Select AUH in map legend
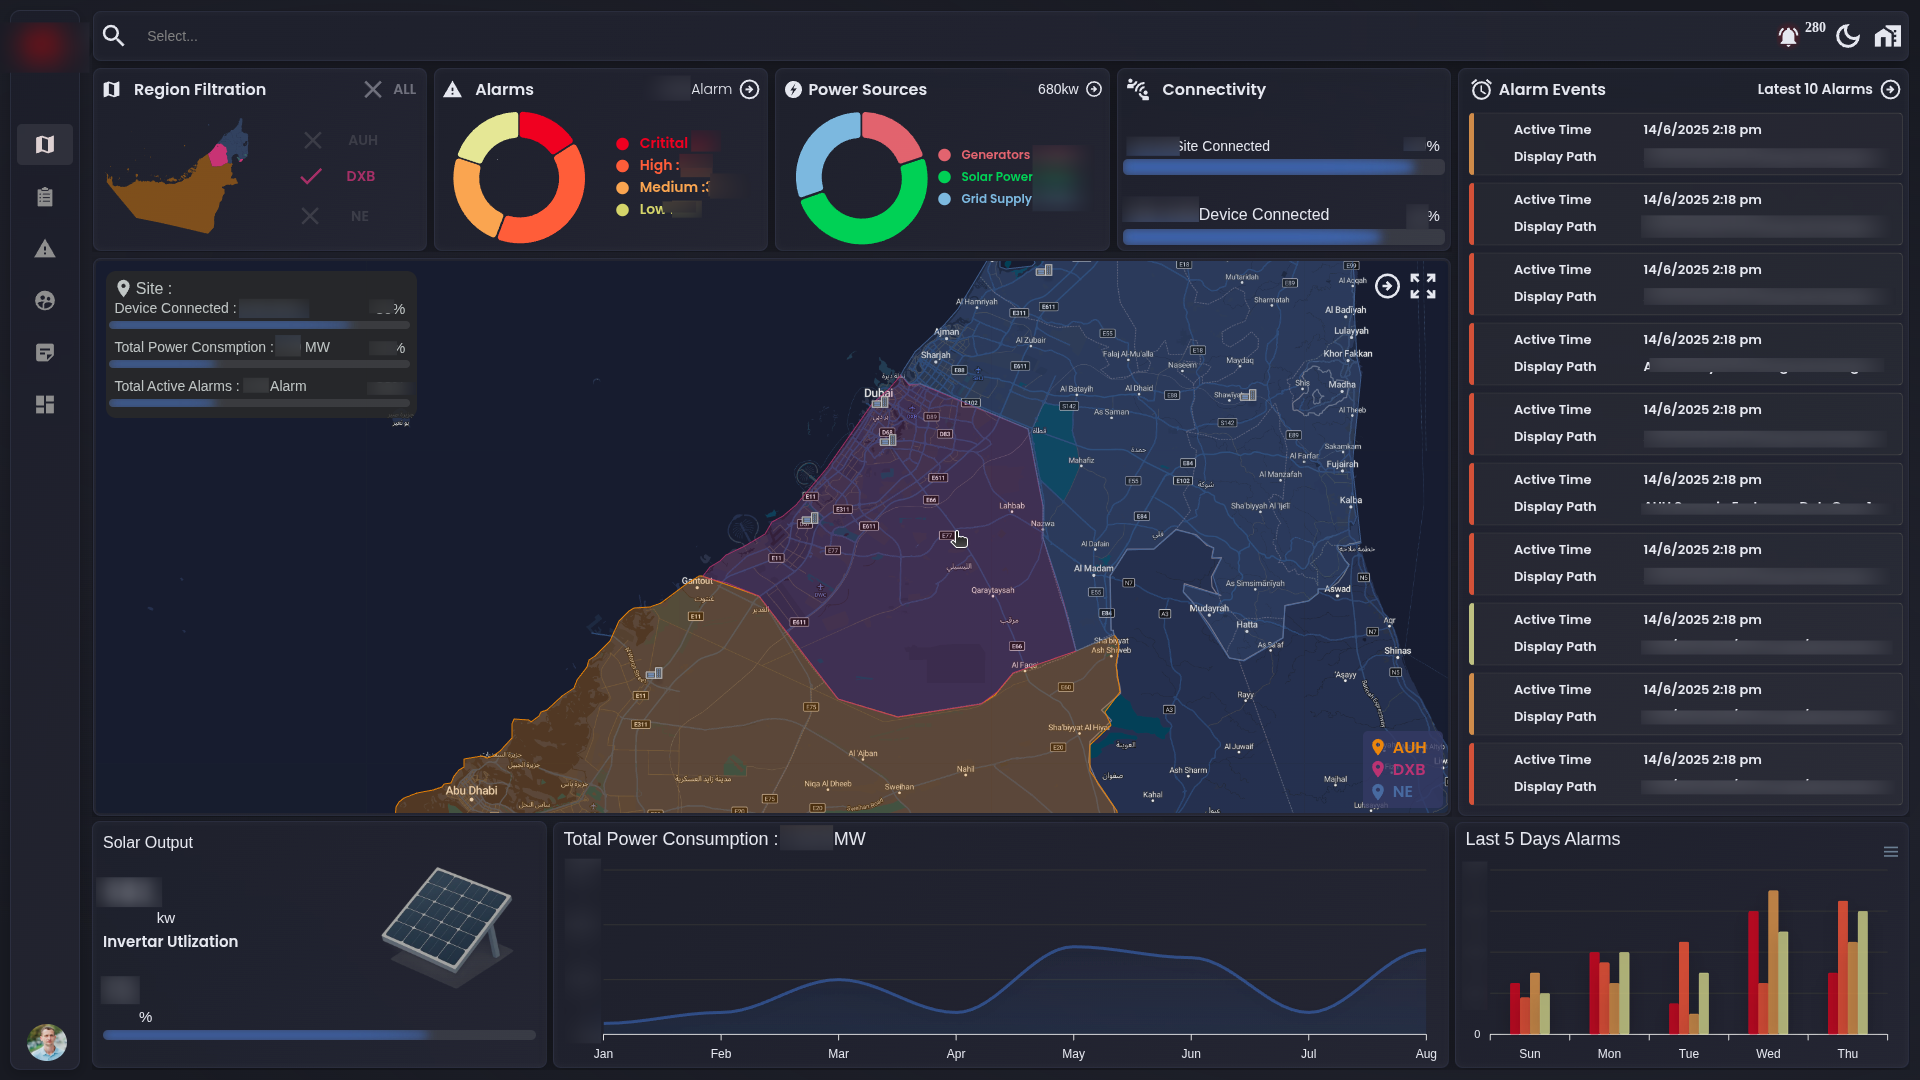This screenshot has width=1920, height=1080. (1400, 748)
